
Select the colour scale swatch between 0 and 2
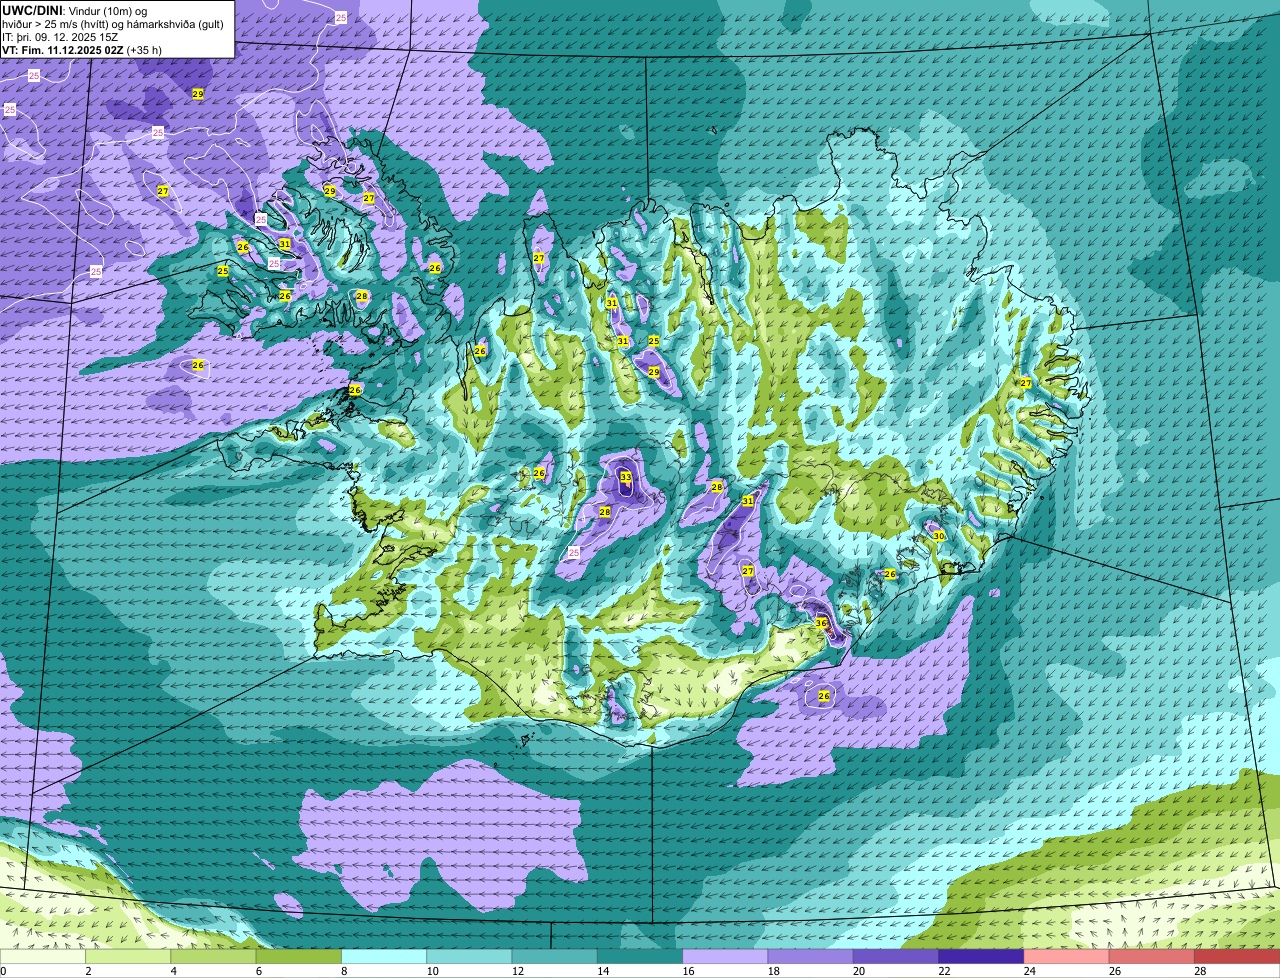pos(43,957)
